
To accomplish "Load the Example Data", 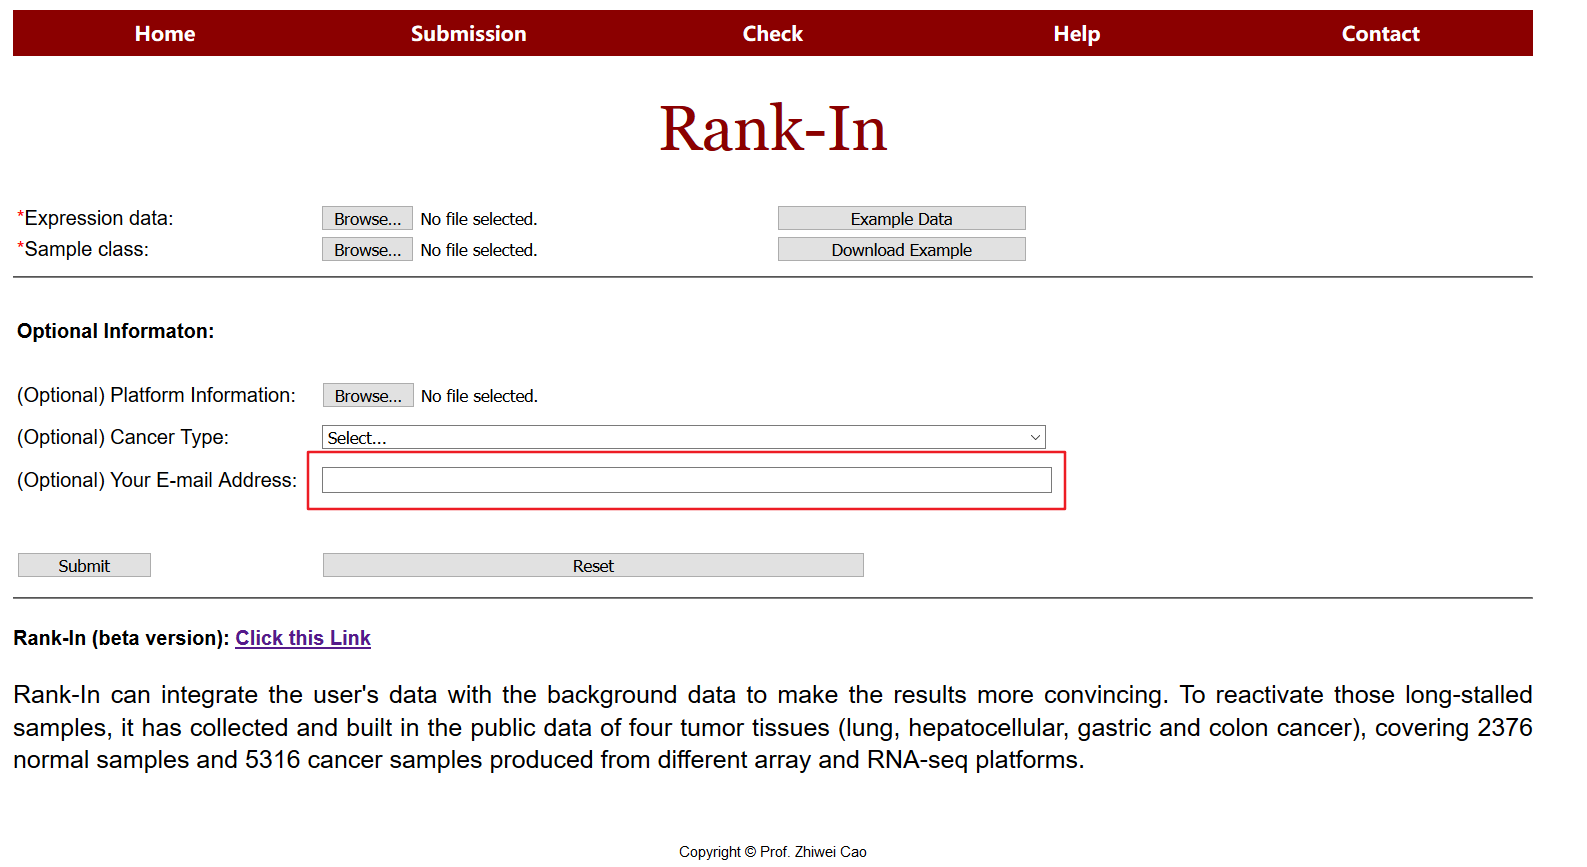I will click(901, 218).
